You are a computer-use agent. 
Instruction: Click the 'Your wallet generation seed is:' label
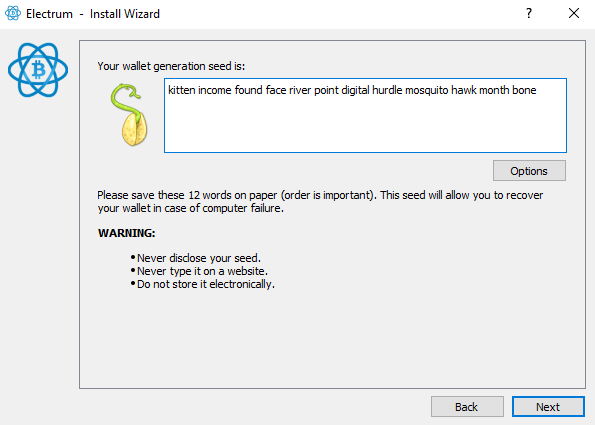coord(171,66)
